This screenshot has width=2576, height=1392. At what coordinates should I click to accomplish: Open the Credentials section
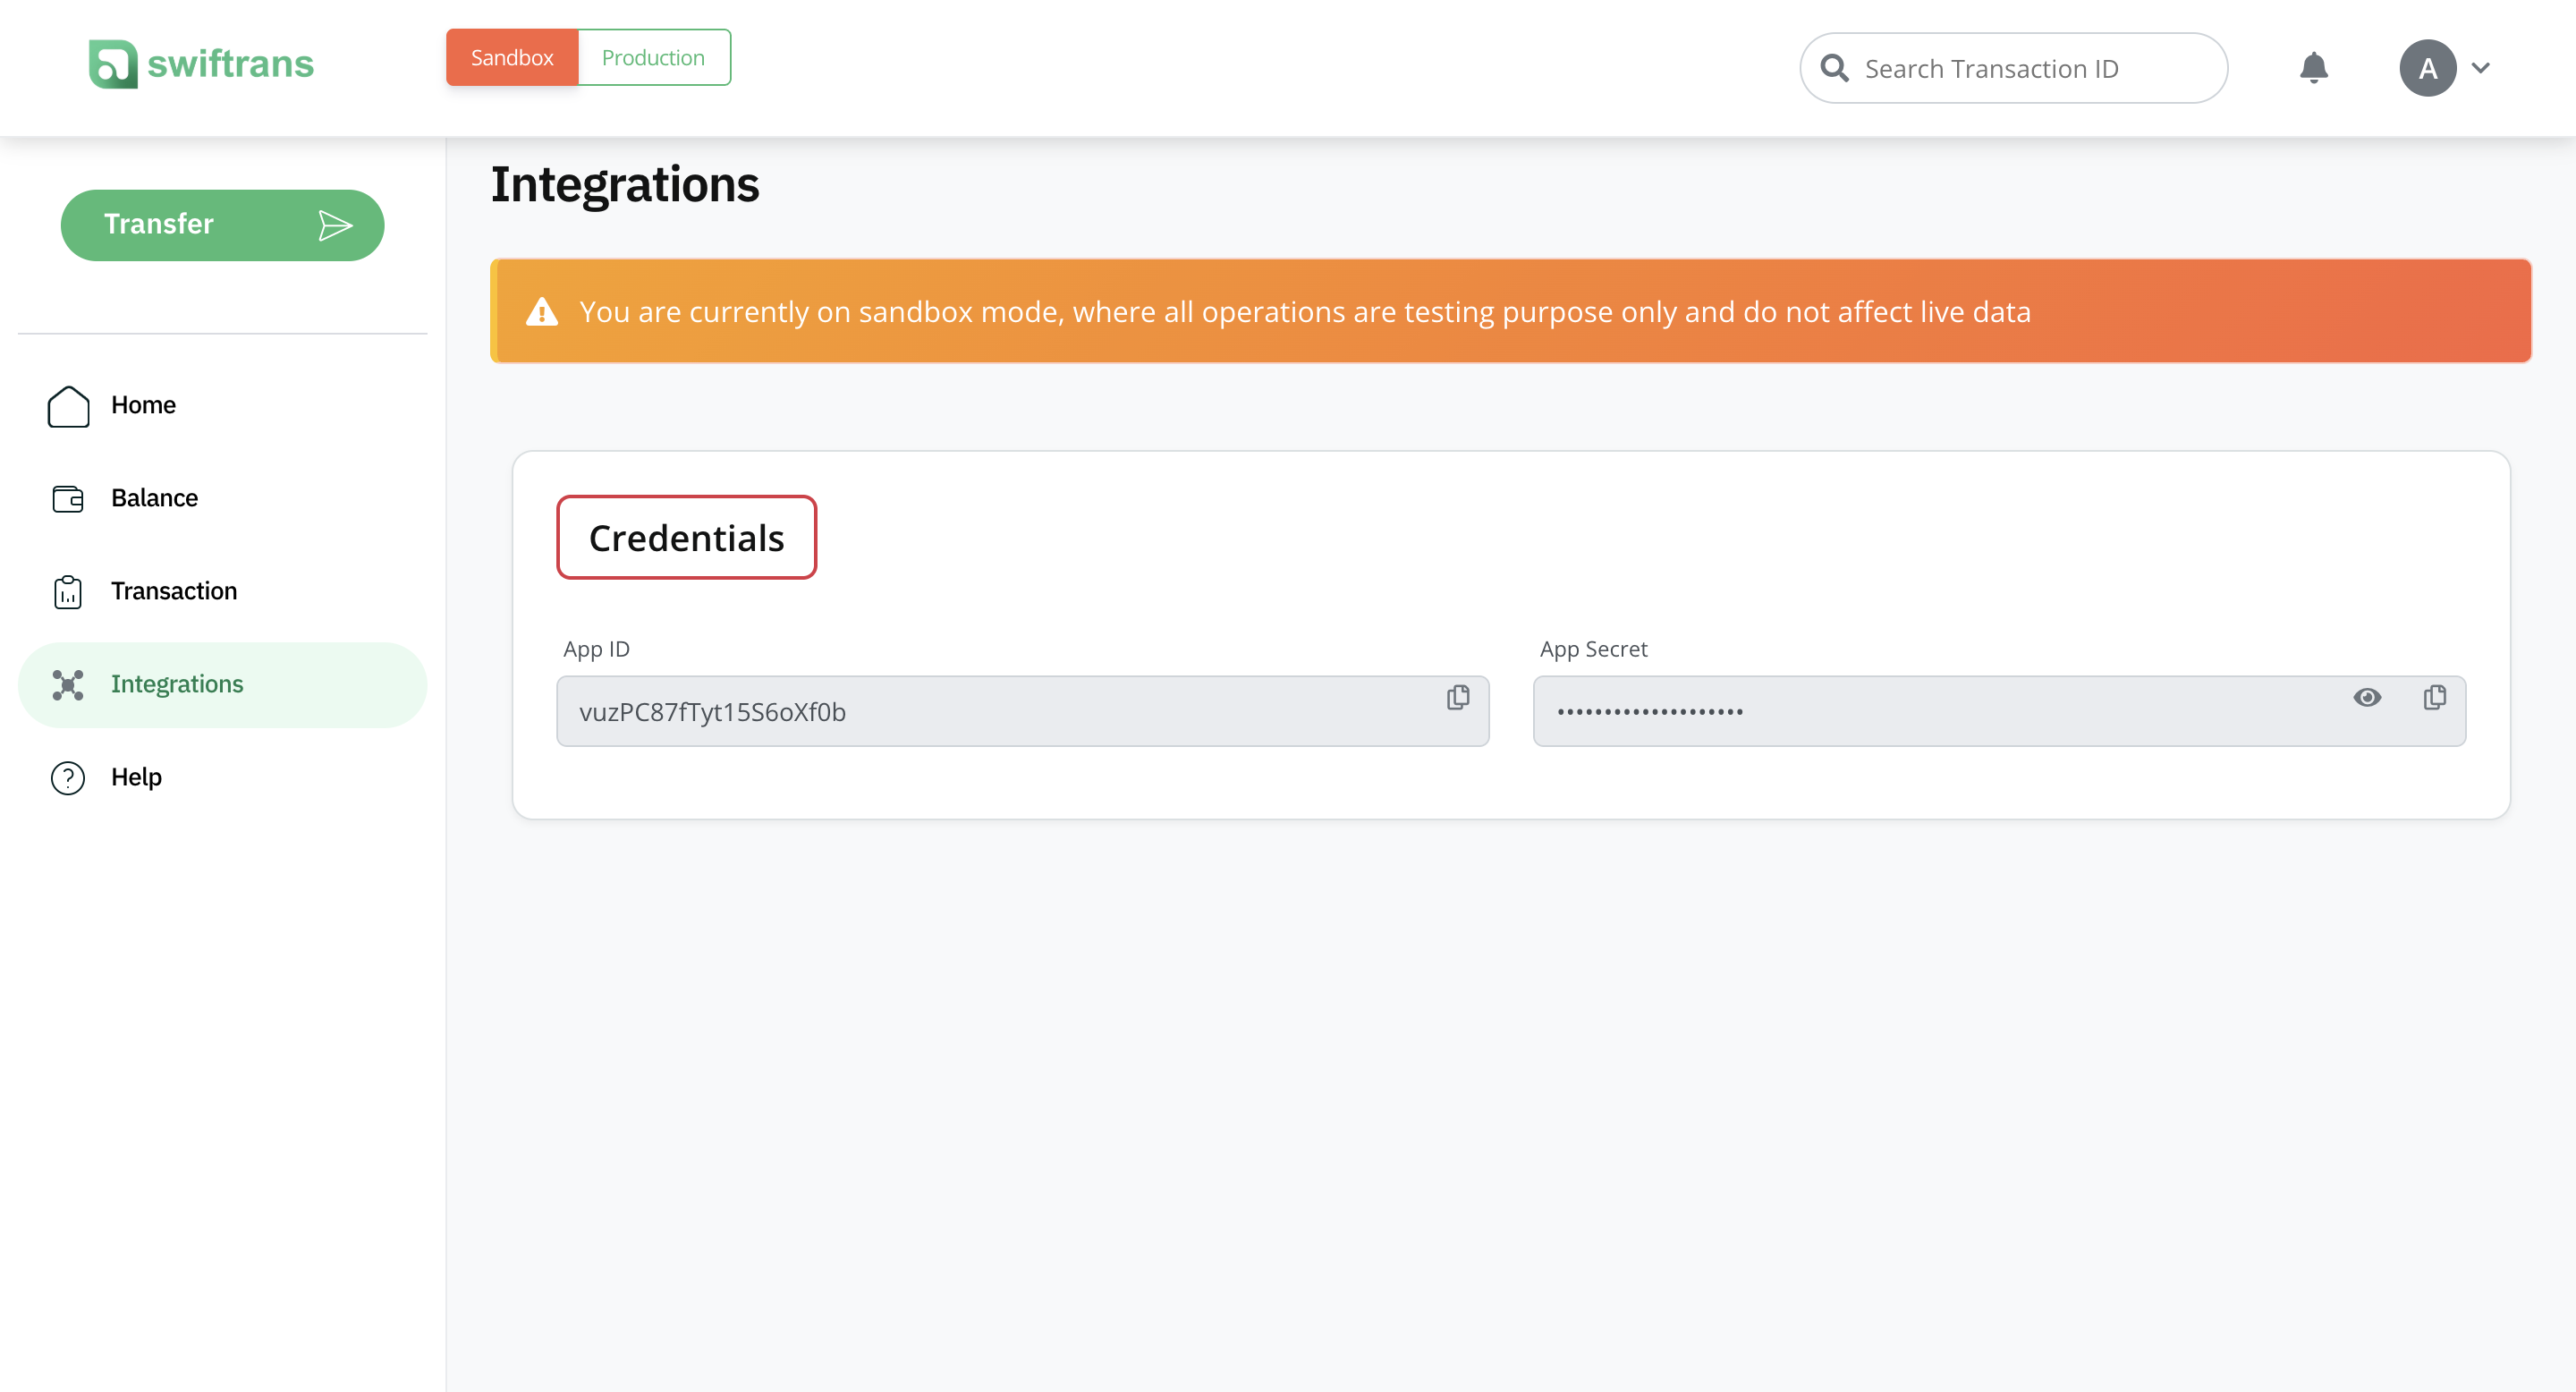pos(686,537)
